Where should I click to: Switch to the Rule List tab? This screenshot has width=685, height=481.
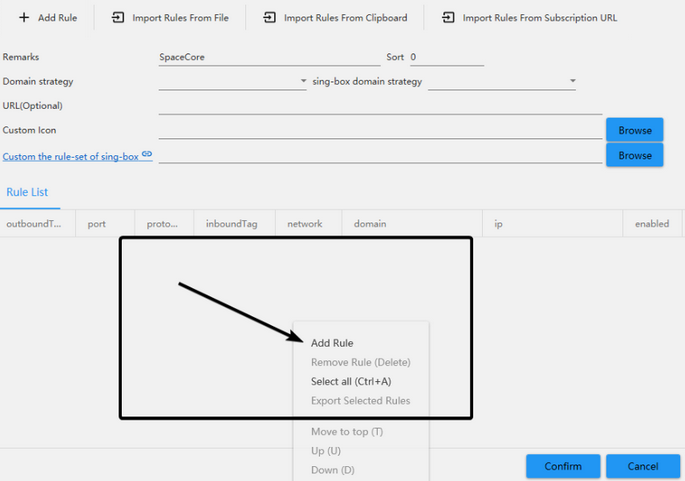(x=27, y=192)
